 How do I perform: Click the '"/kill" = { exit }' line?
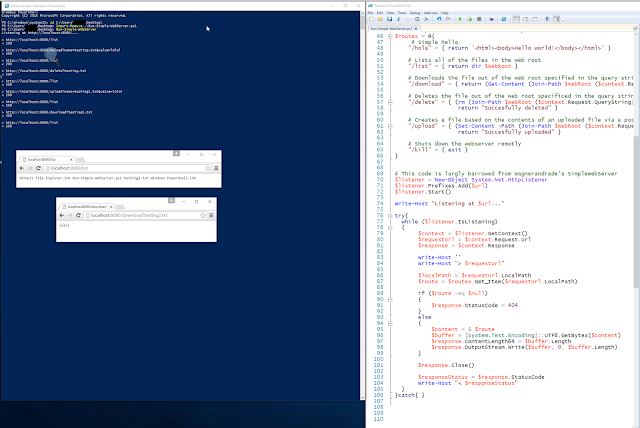tap(438, 150)
